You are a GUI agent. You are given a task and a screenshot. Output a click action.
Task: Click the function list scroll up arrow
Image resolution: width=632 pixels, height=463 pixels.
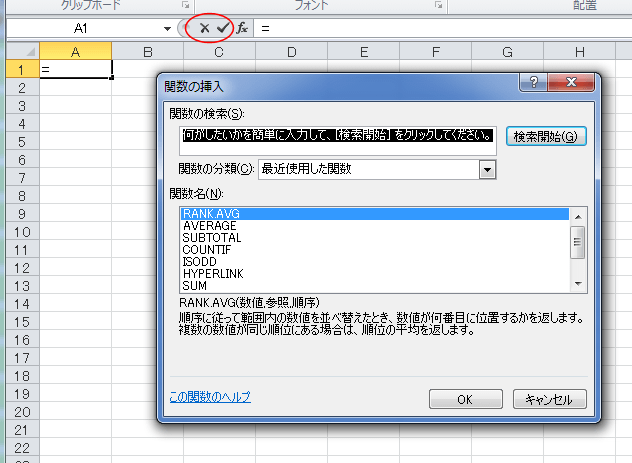tap(578, 217)
